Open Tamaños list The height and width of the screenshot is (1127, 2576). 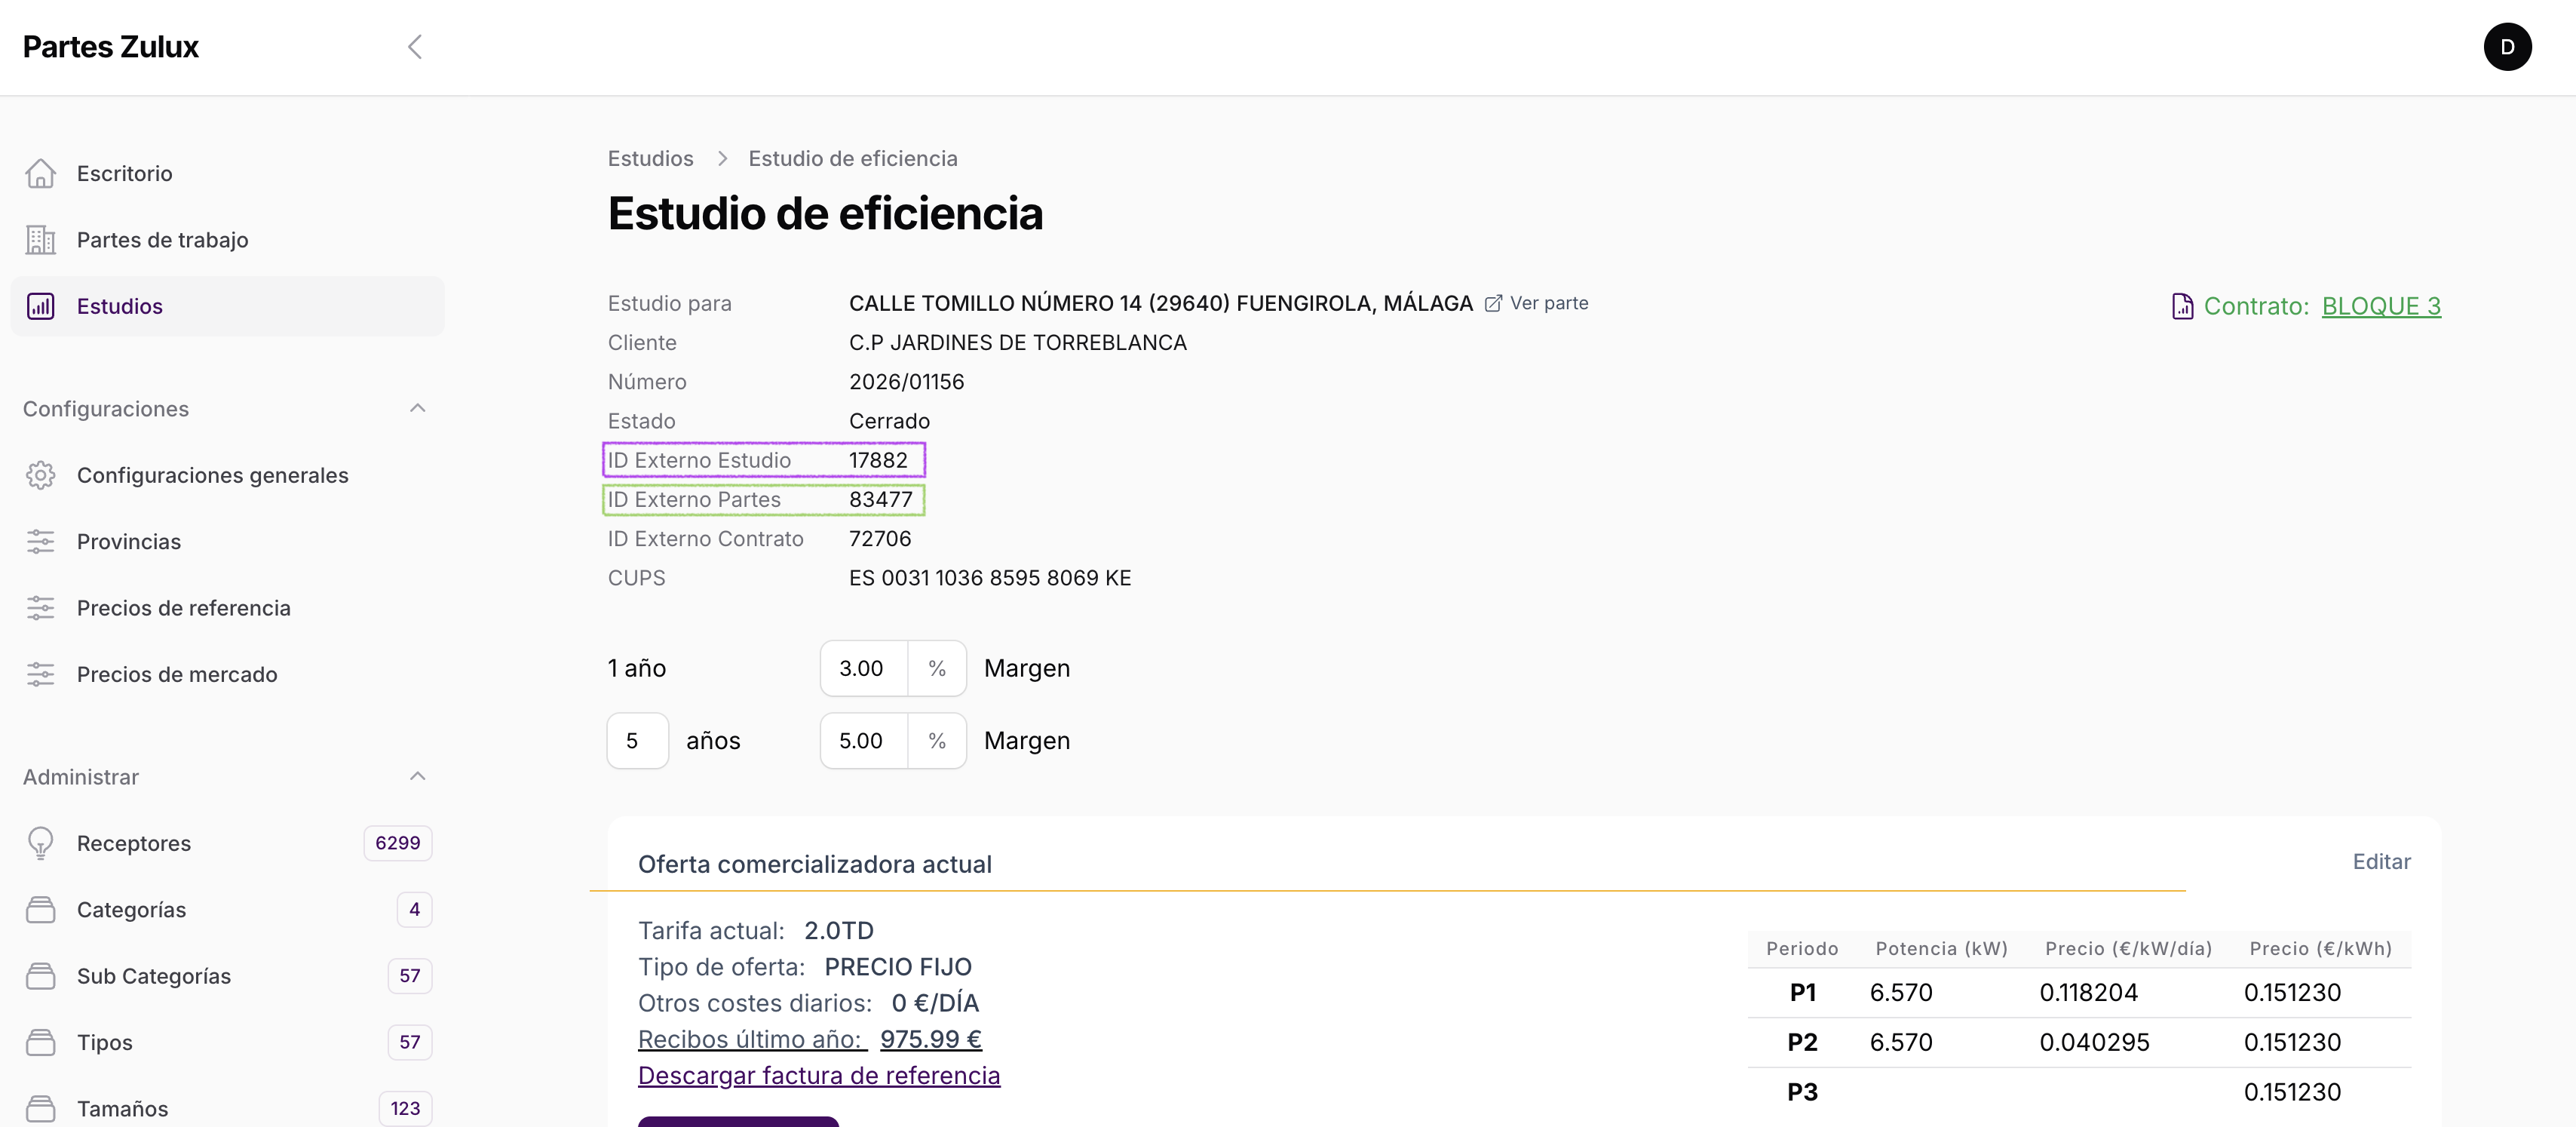[x=227, y=1108]
